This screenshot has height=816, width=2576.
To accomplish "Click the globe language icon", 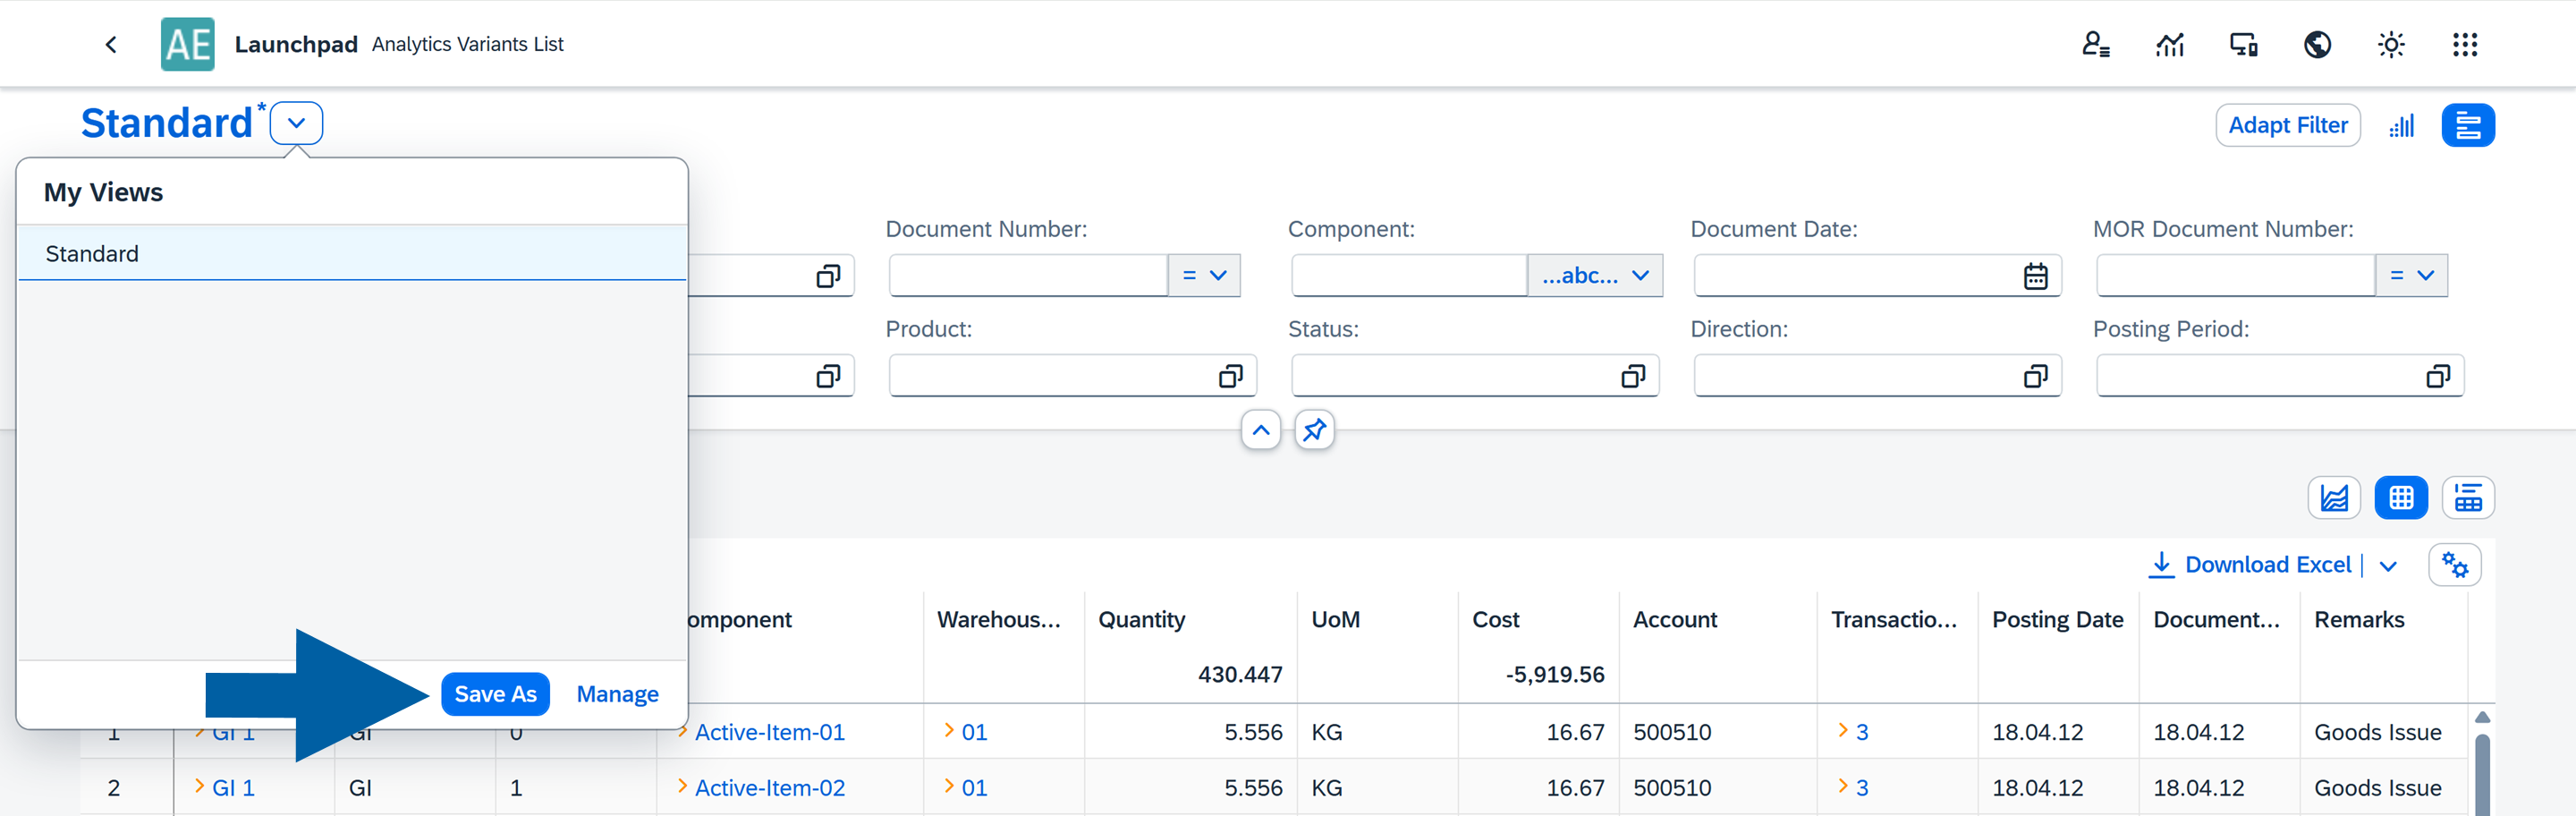I will tap(2317, 44).
